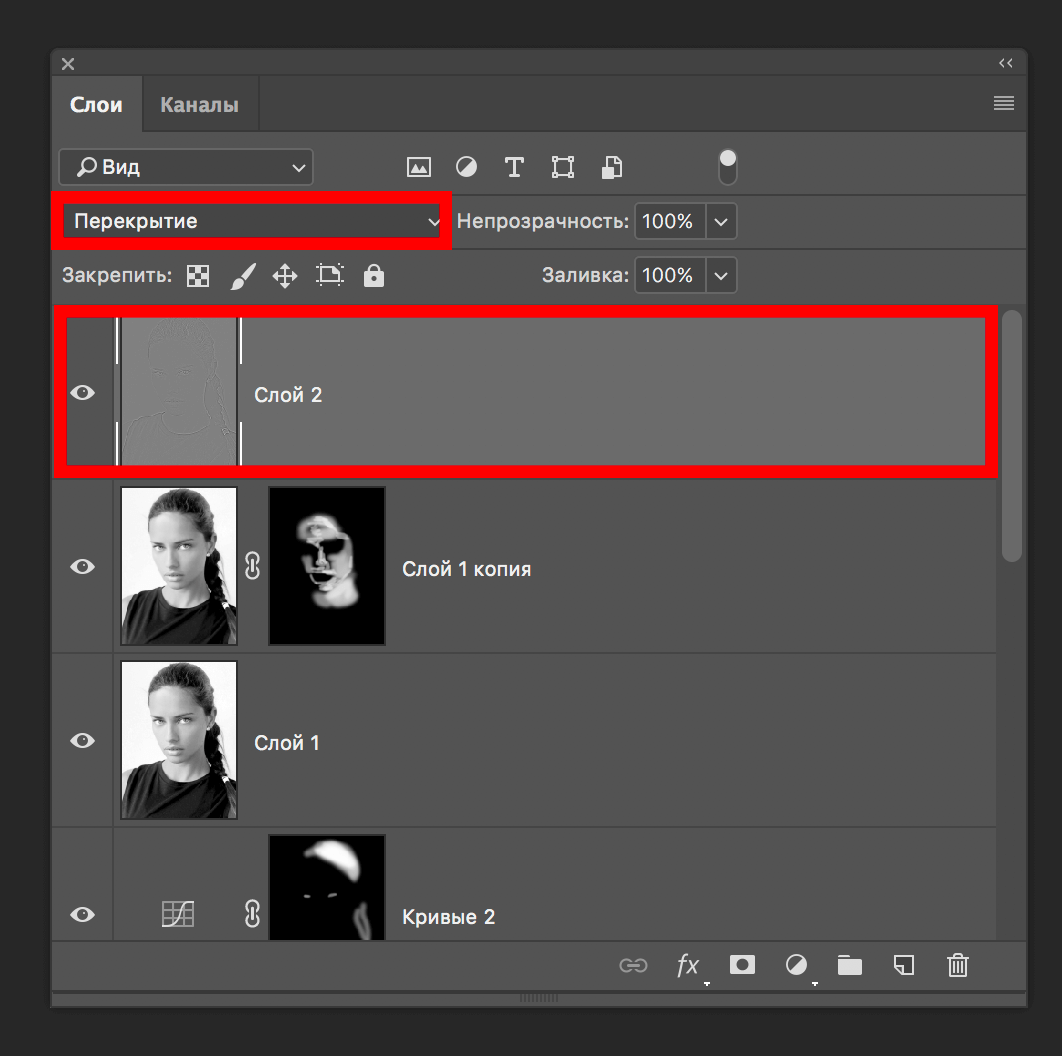
Task: Click the smart object filter icon
Action: click(611, 167)
